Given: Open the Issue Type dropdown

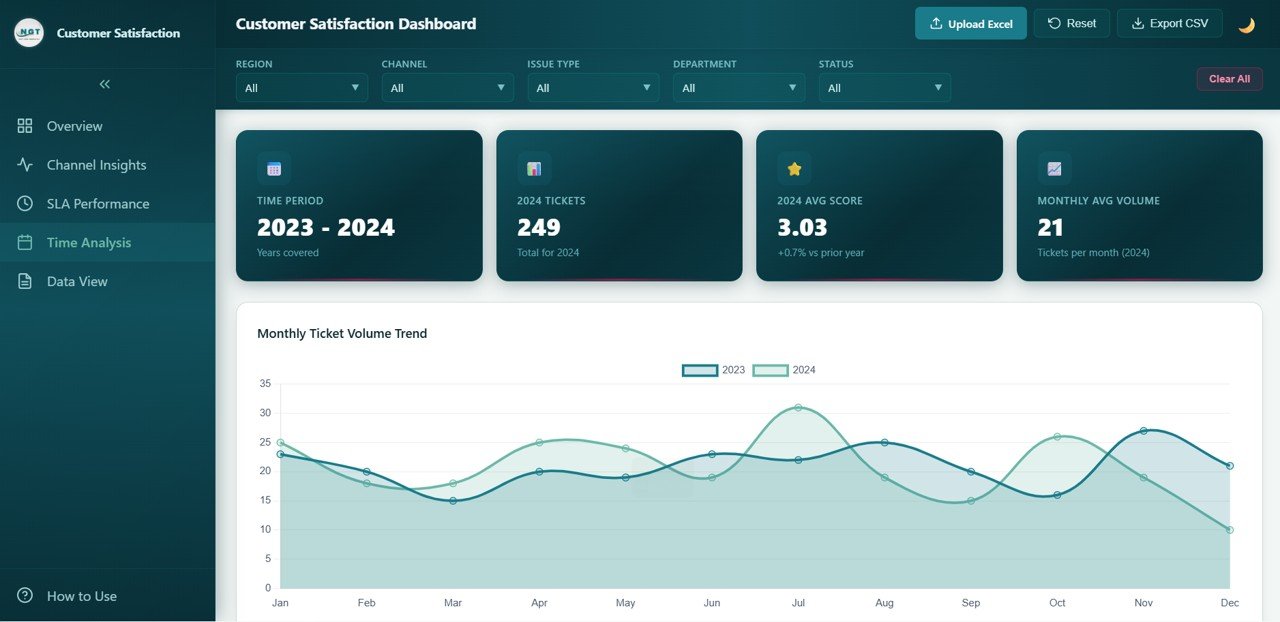Looking at the screenshot, I should tap(592, 87).
